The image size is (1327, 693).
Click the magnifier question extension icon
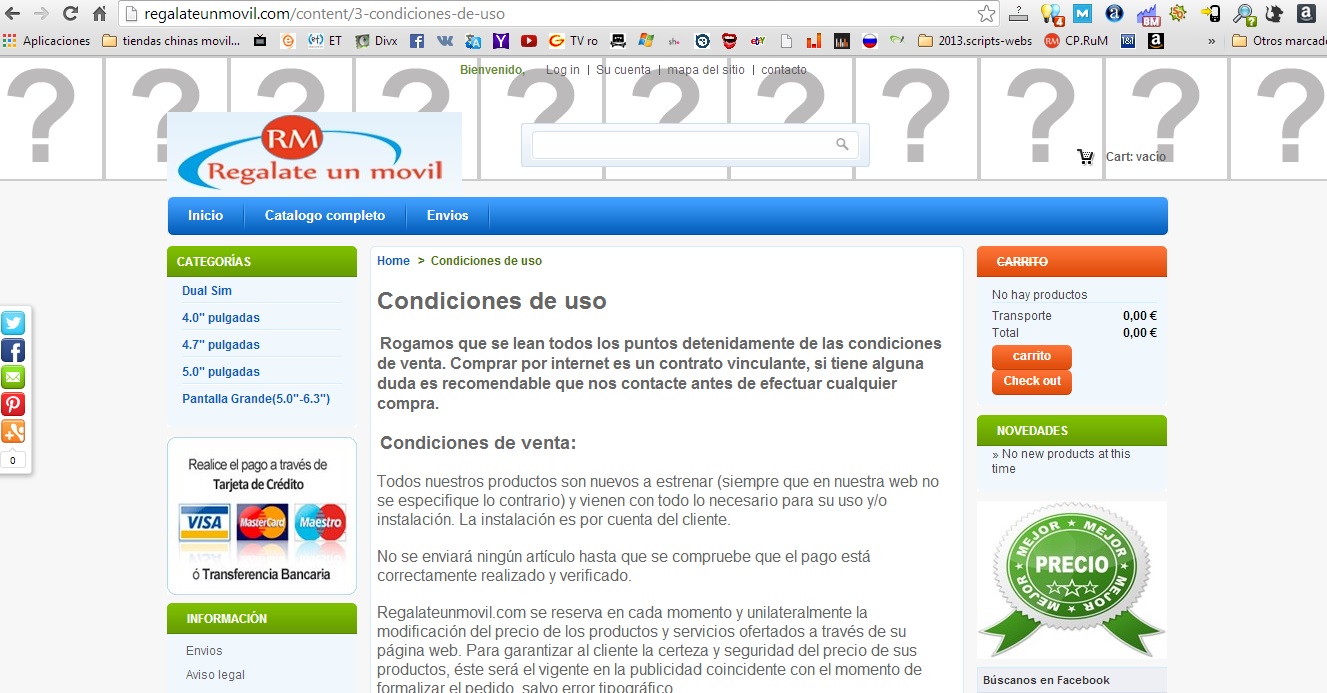click(1245, 15)
